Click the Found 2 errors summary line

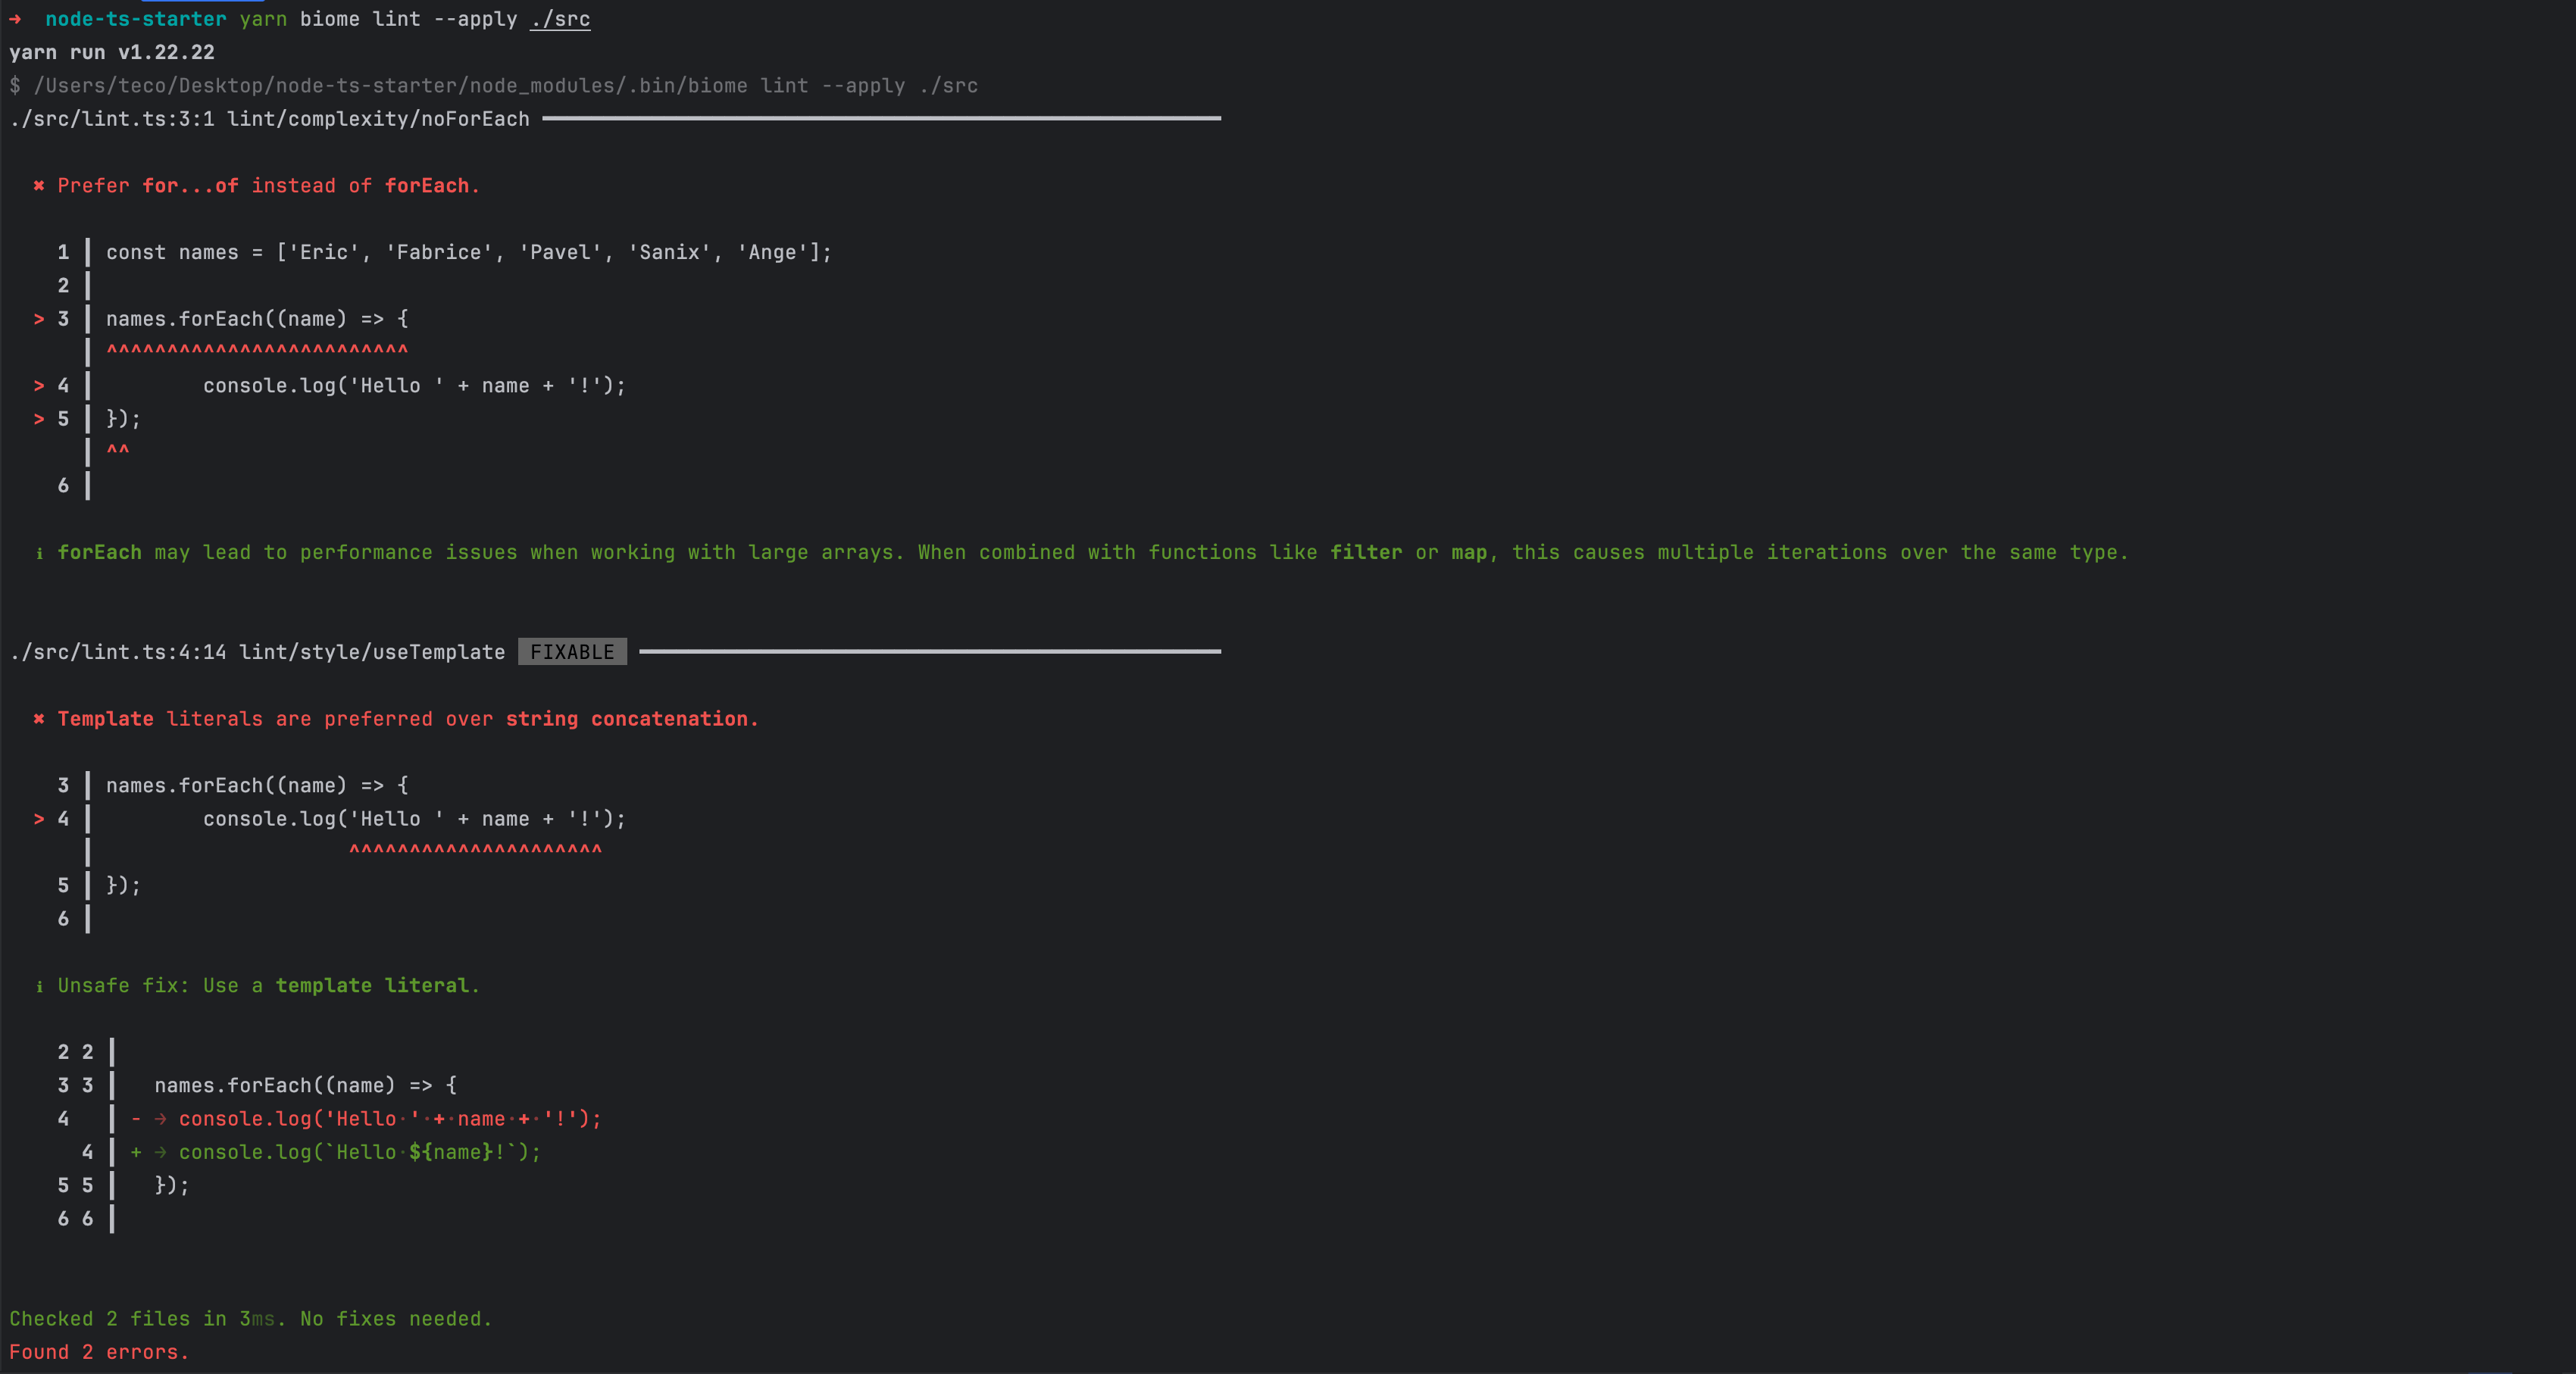pyautogui.click(x=99, y=1352)
